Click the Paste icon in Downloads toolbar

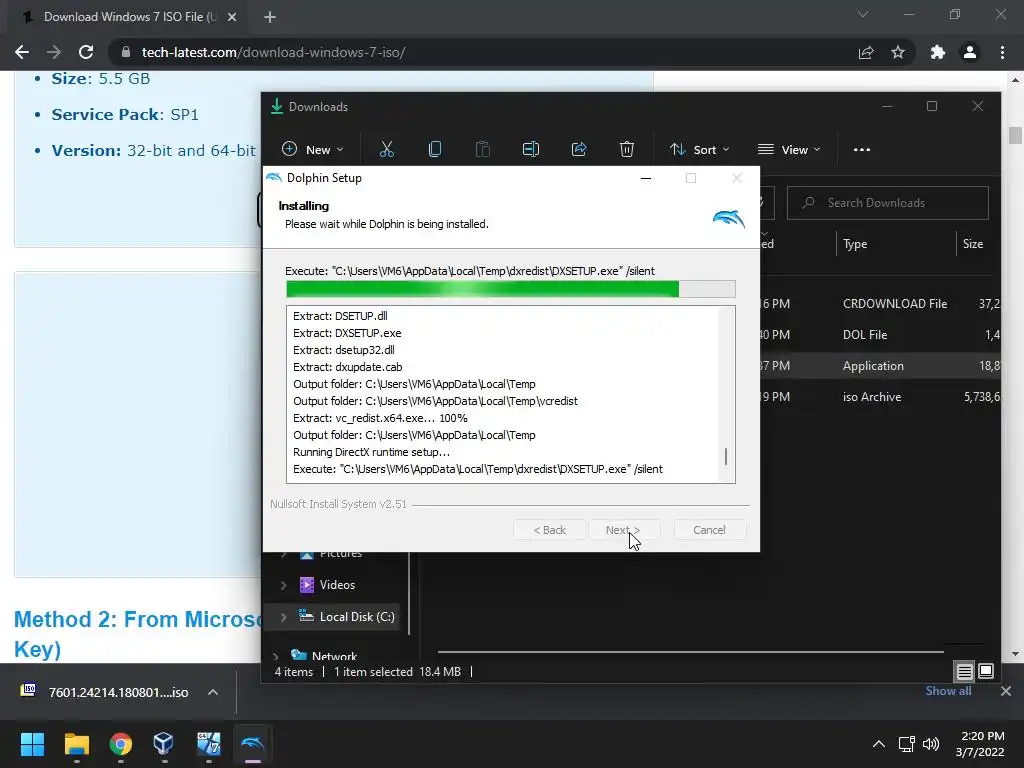point(483,150)
